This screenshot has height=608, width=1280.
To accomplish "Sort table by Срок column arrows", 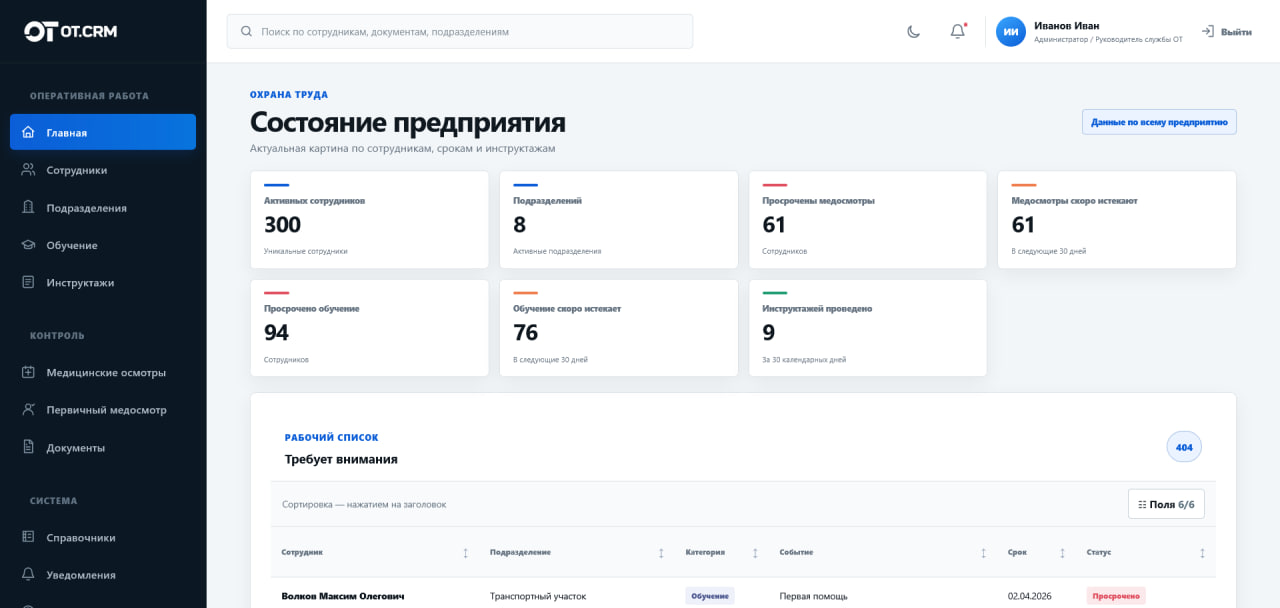I will pos(1062,553).
